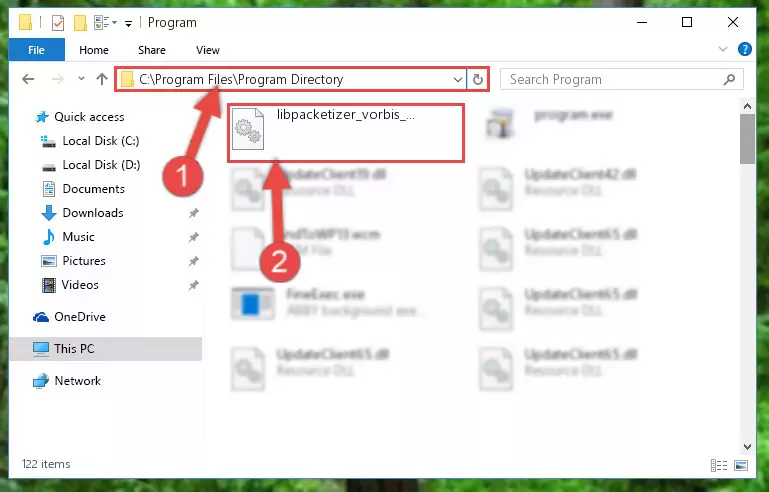Open the address bar history dropdown

[x=458, y=79]
